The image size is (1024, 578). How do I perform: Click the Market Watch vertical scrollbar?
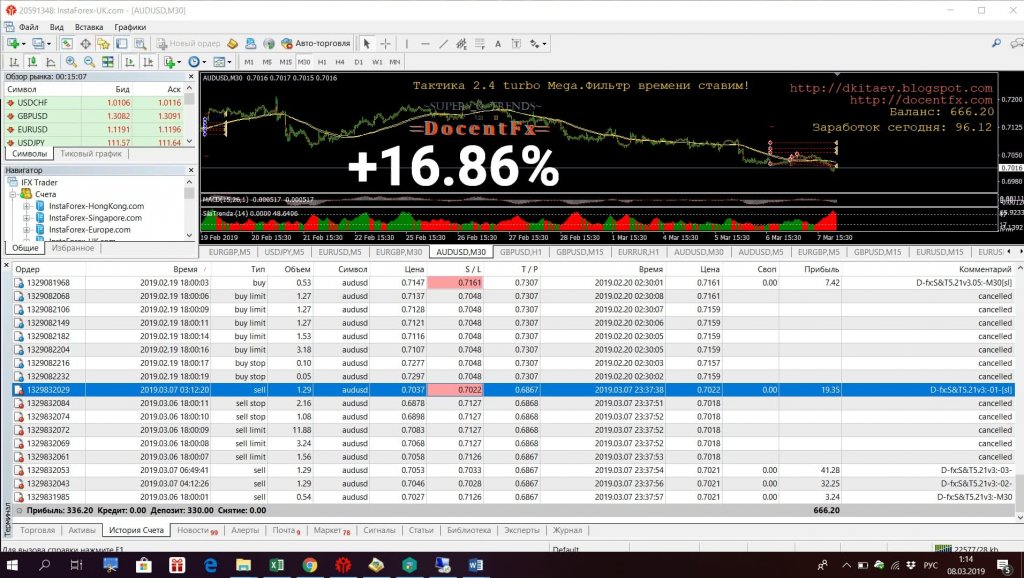189,116
